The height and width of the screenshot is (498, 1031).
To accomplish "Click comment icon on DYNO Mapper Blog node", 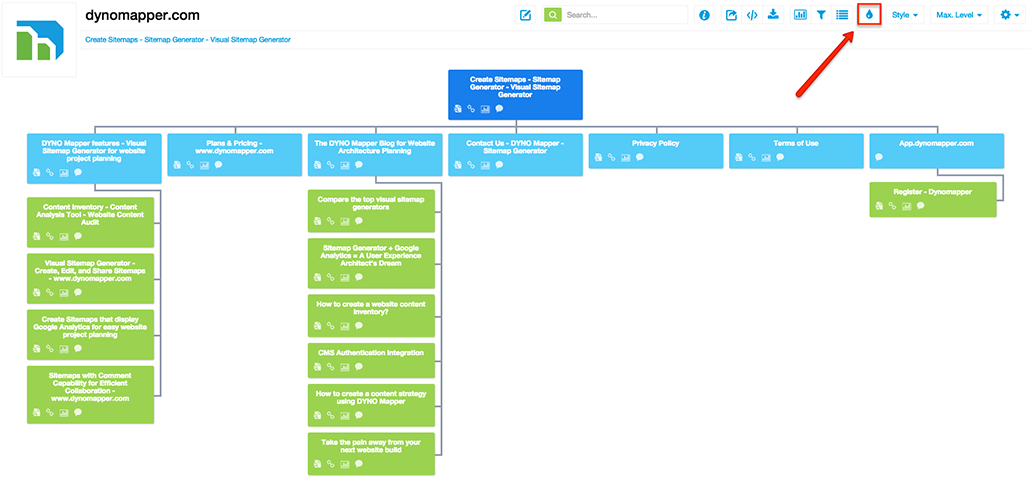I will coord(358,164).
